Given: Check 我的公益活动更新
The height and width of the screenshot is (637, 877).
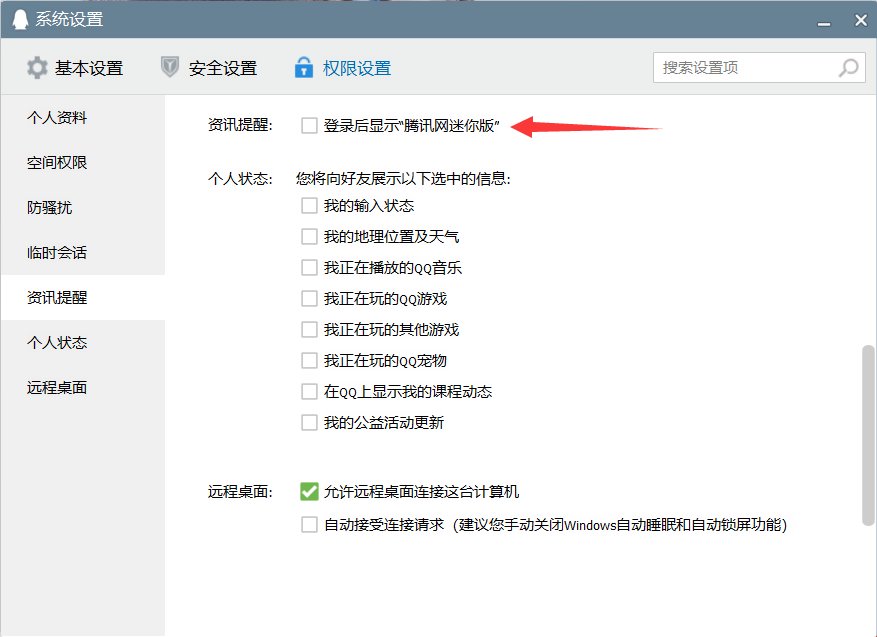Looking at the screenshot, I should (310, 422).
